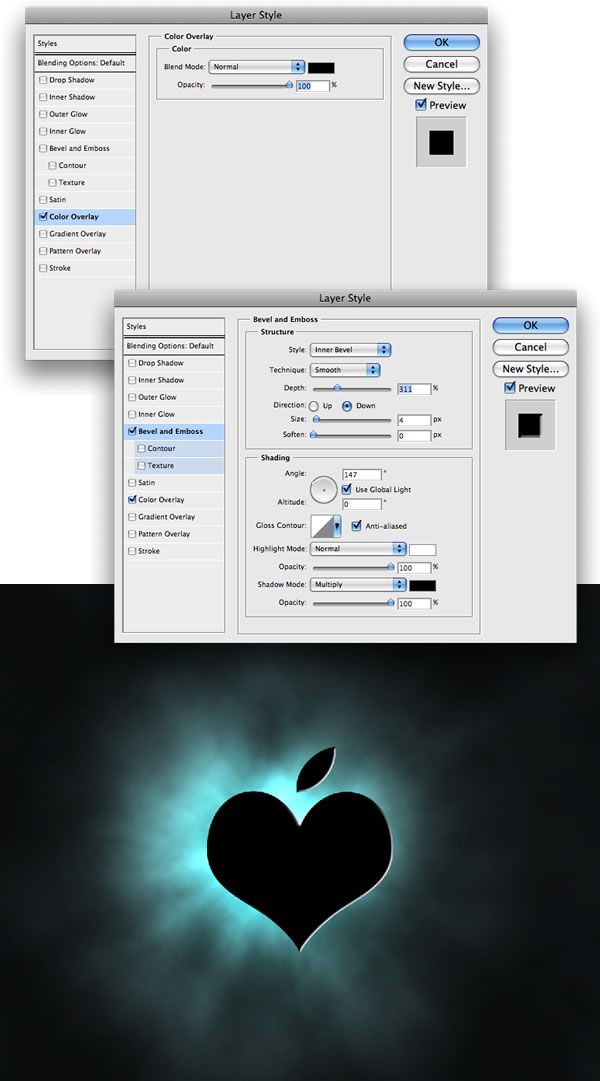Click Cancel in the Bevel and Emboss dialog
This screenshot has height=1081, width=600.
point(530,347)
